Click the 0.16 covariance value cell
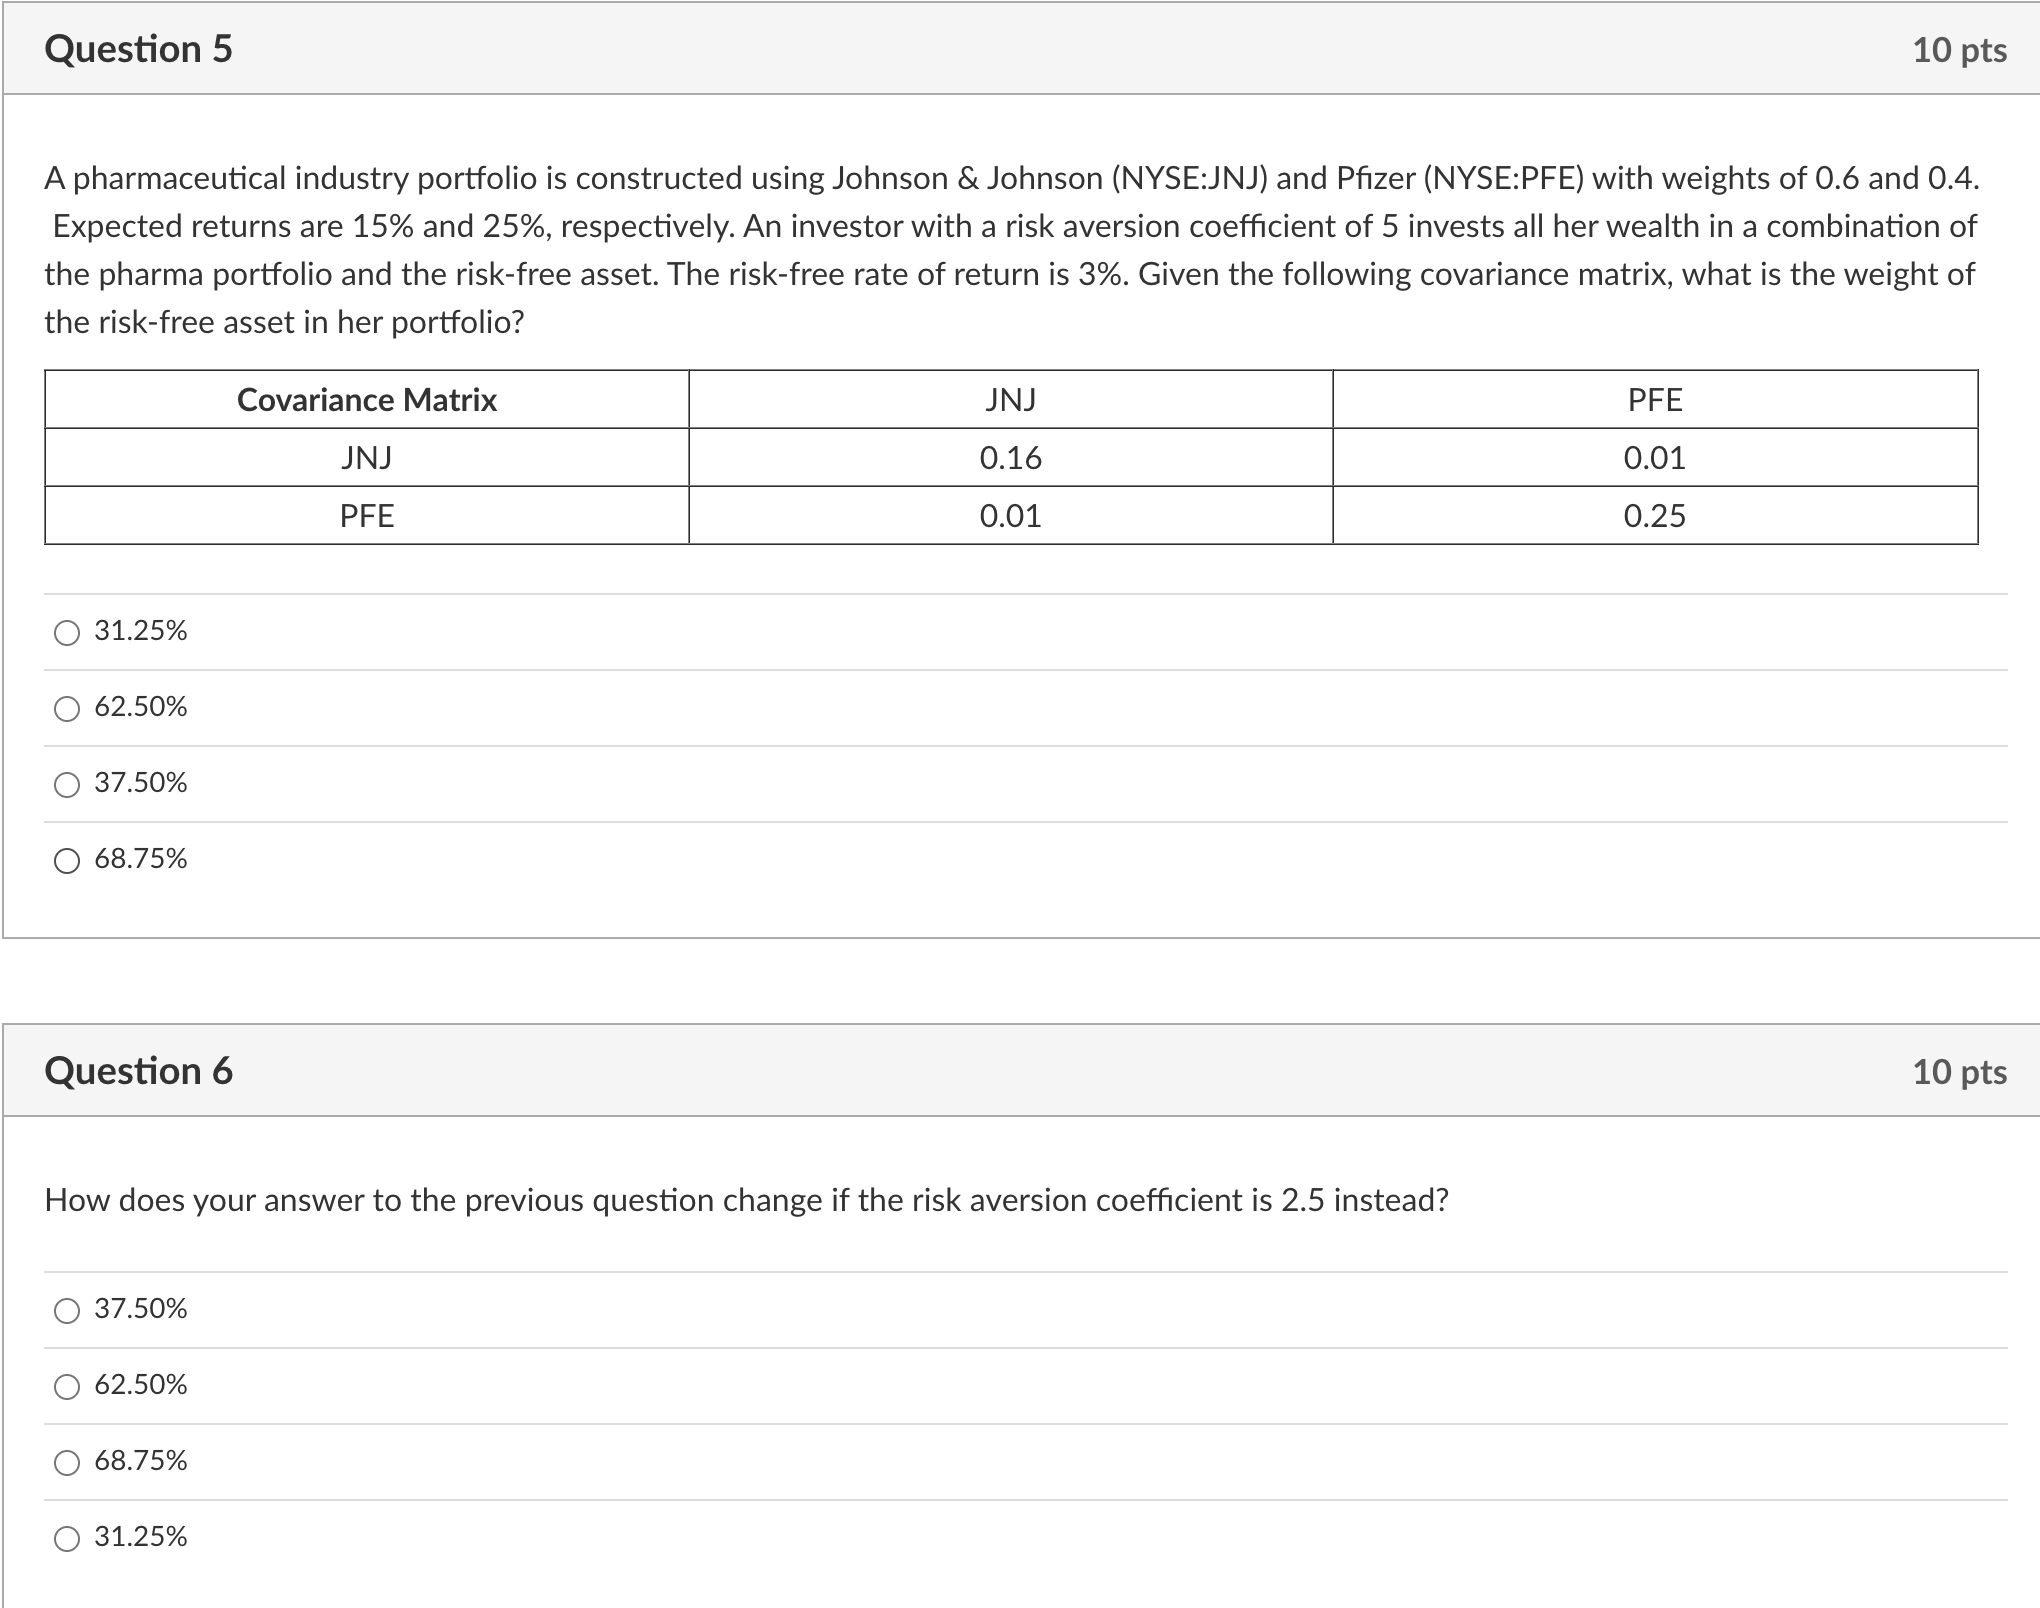Viewport: 2040px width, 1608px height. click(x=1010, y=459)
